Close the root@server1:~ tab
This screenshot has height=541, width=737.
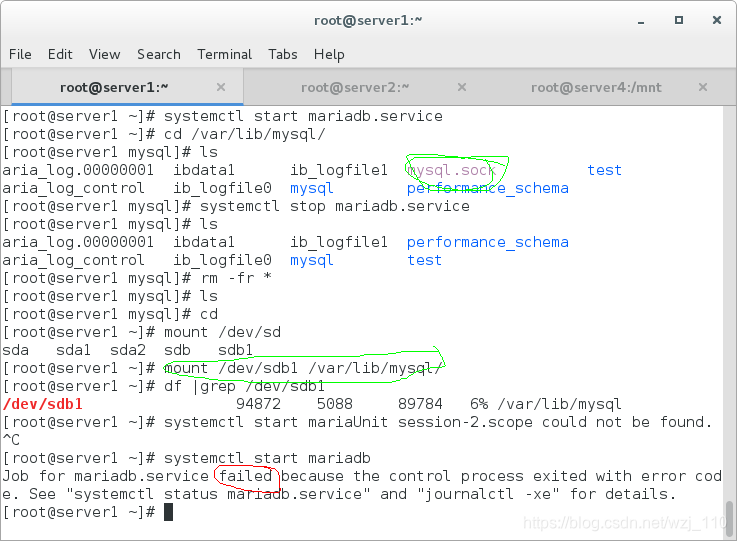[x=221, y=87]
